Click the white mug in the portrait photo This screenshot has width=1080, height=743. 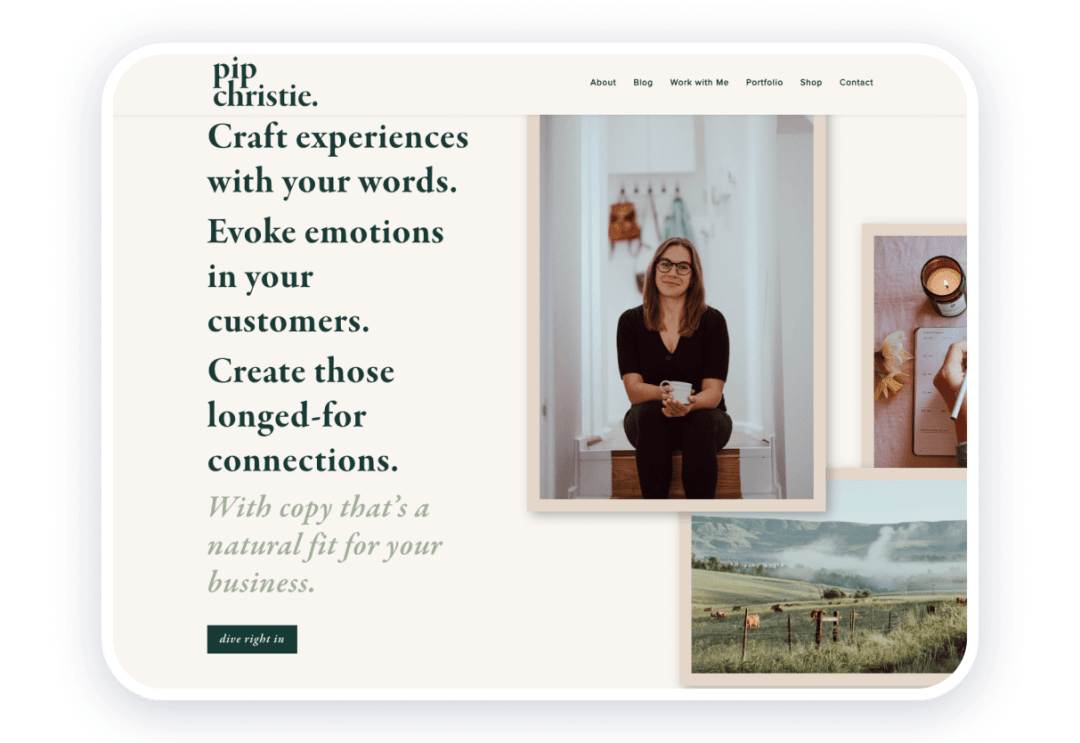pos(676,393)
